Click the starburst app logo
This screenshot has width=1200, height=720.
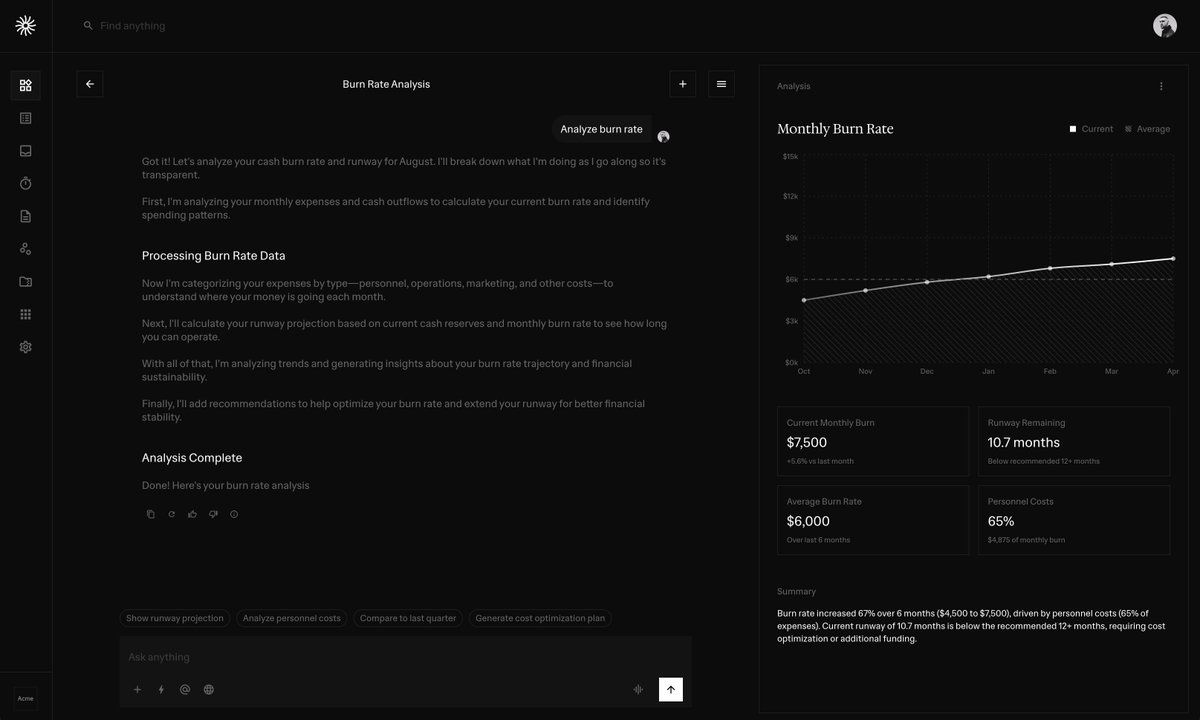(26, 26)
